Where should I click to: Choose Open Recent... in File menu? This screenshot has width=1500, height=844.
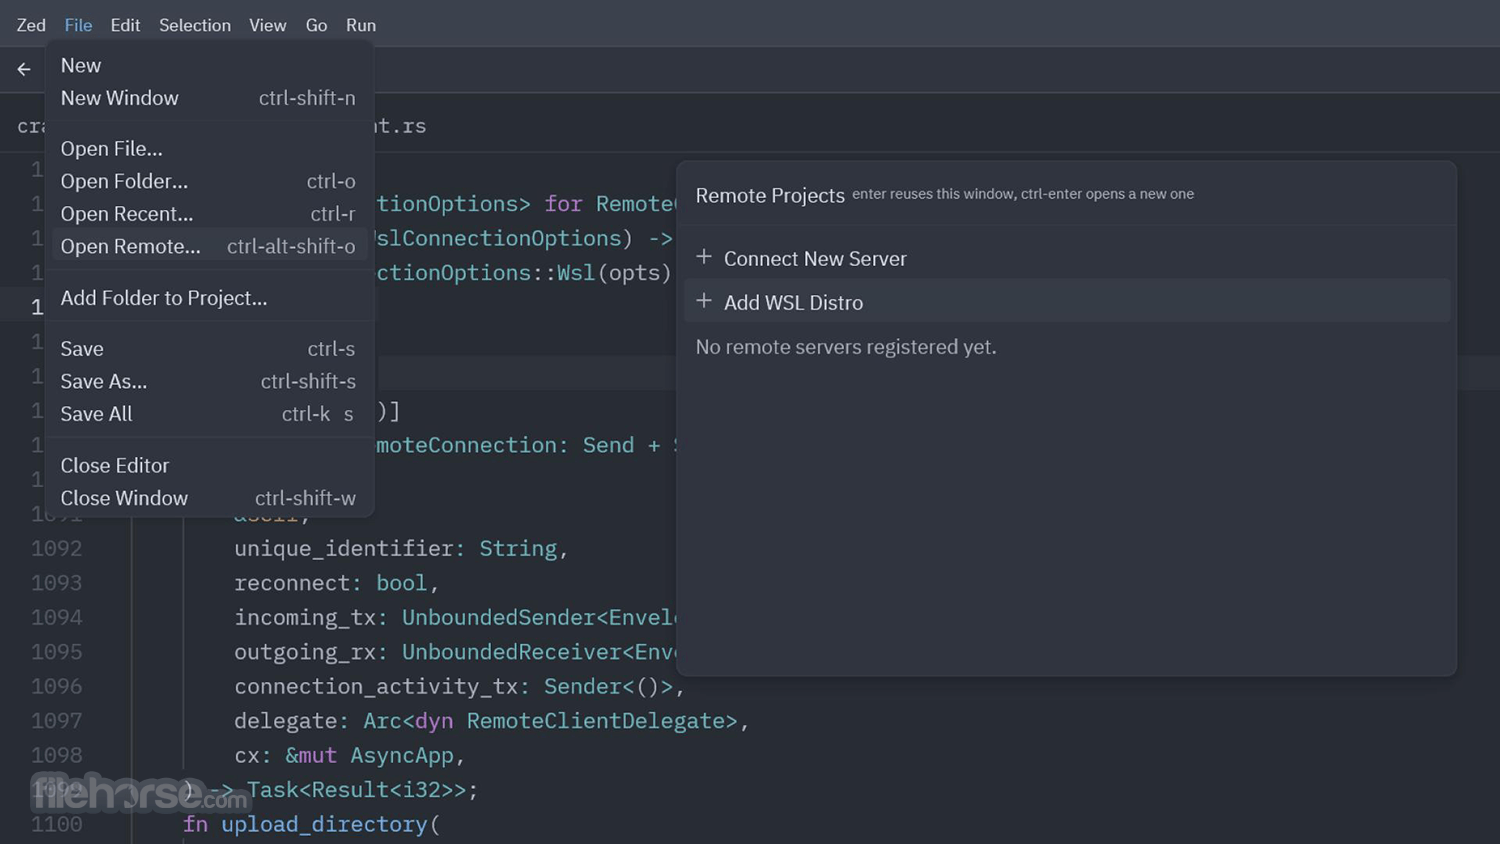[x=208, y=214]
